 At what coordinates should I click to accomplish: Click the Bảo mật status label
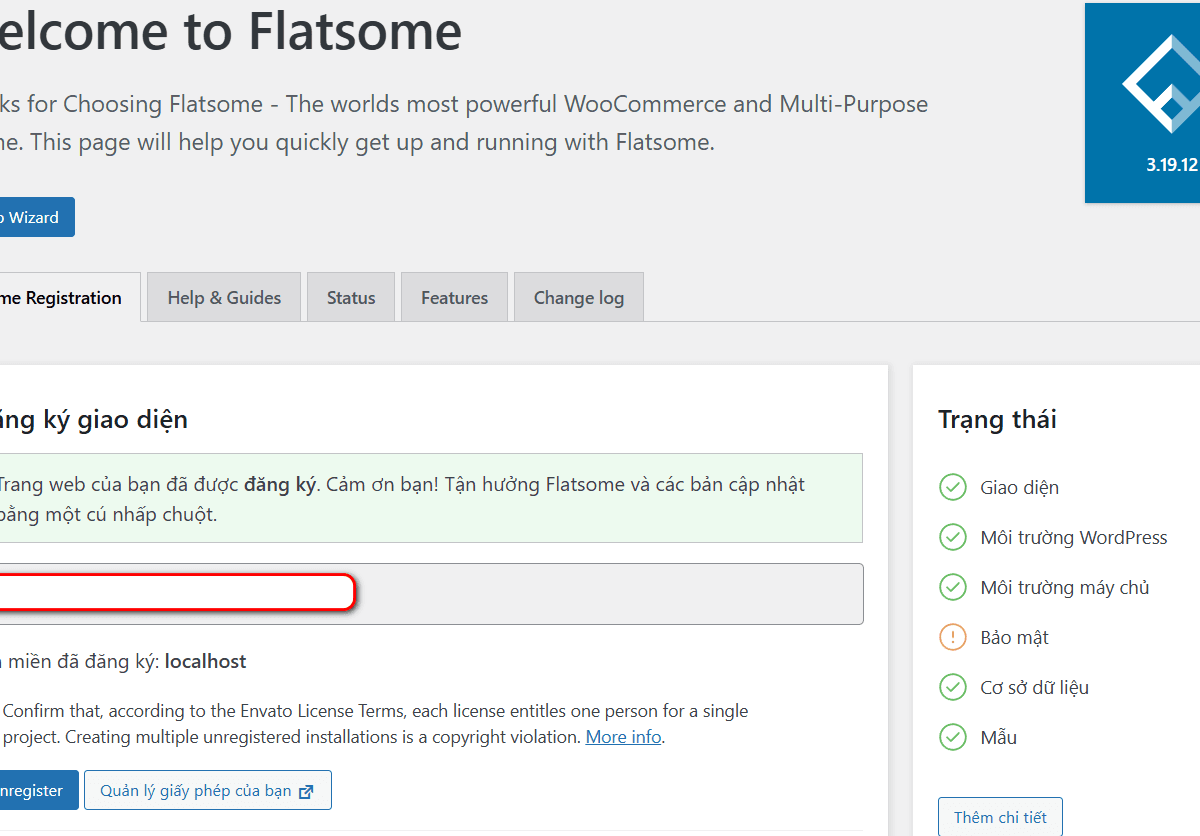coord(1014,638)
